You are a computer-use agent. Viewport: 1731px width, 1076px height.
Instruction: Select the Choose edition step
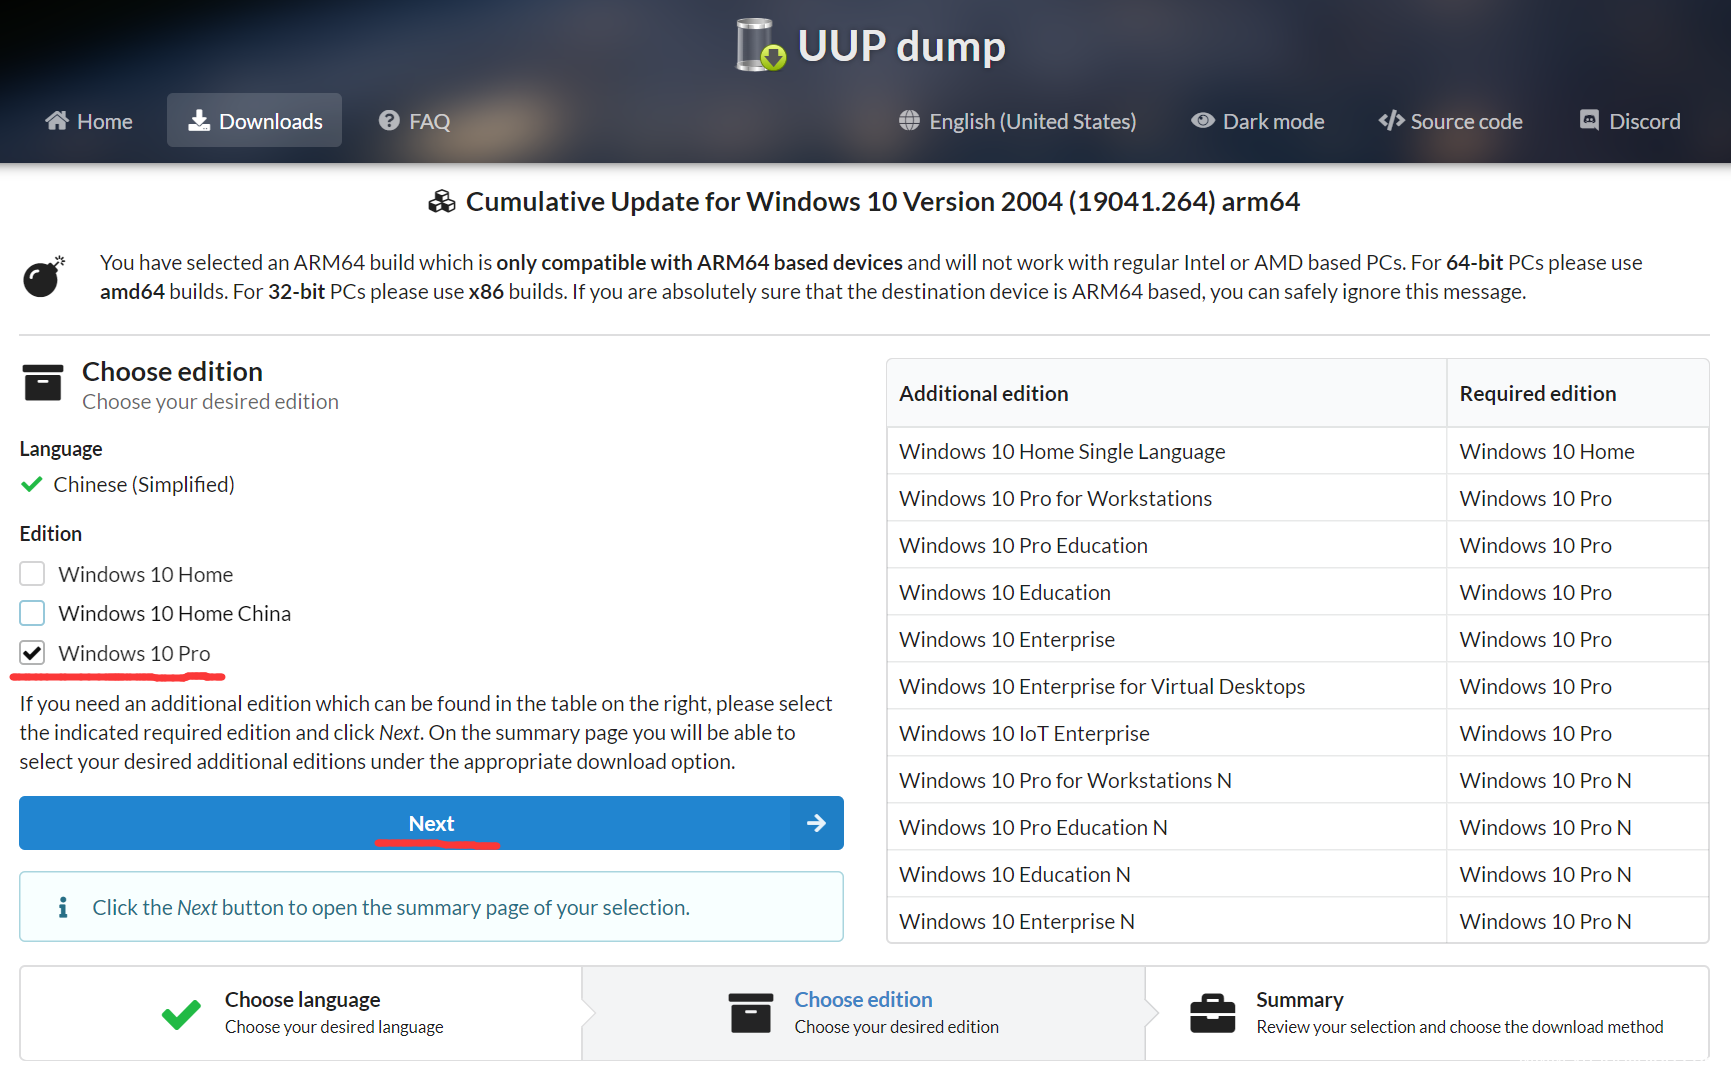863,1000
